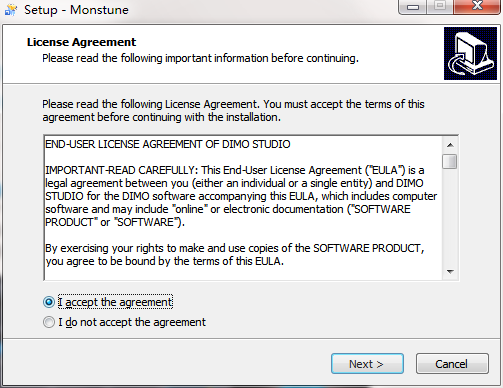Close the Setup window with X button
Screen dimensions: 503x388
coord(477,6)
